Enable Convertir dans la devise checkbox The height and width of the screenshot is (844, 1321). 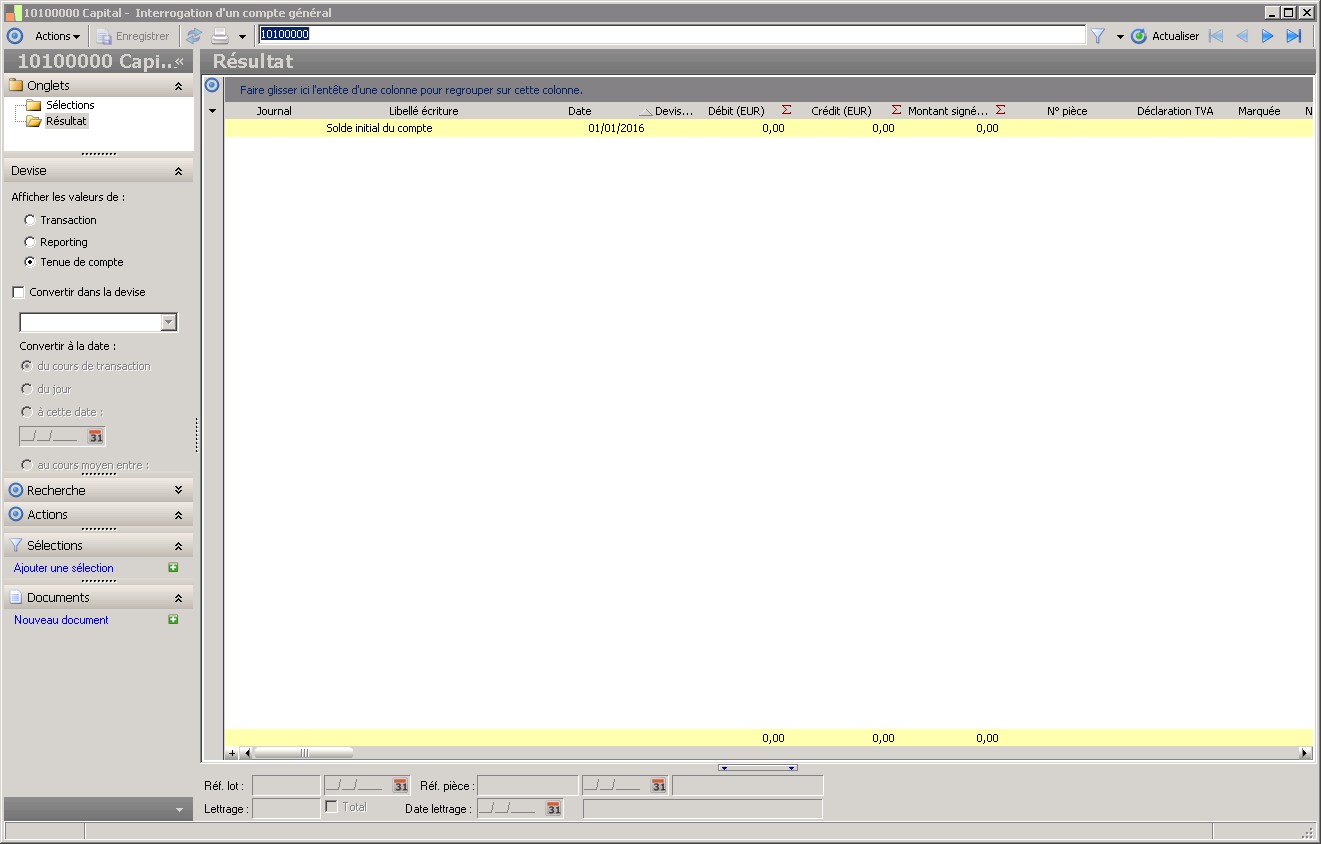coord(18,292)
